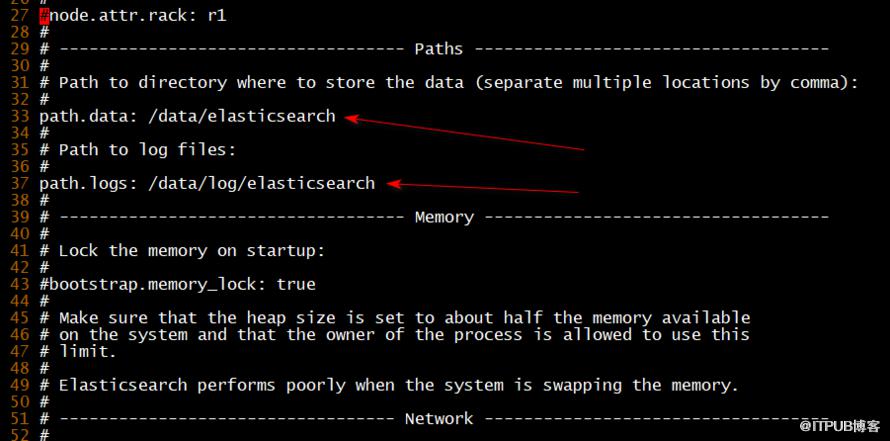
Task: Click the Memory section header text
Action: point(444,217)
